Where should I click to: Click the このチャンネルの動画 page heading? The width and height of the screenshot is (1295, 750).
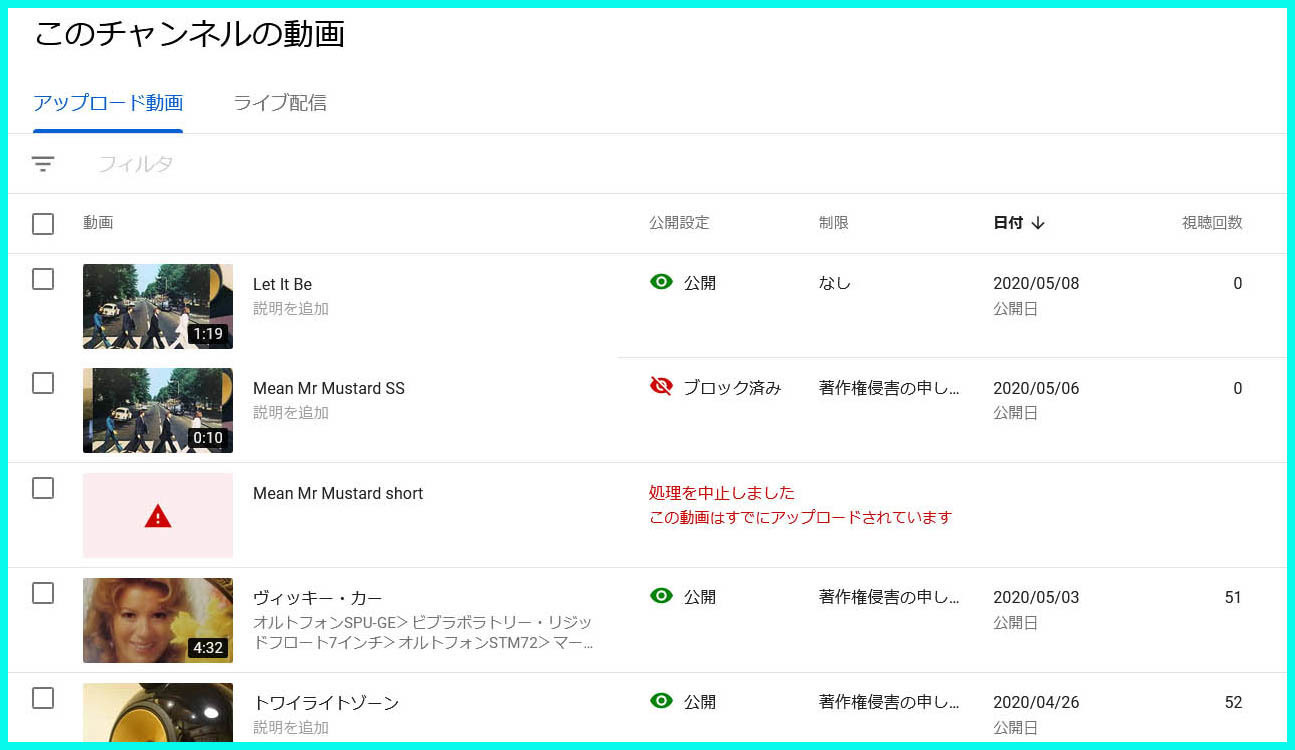(190, 33)
